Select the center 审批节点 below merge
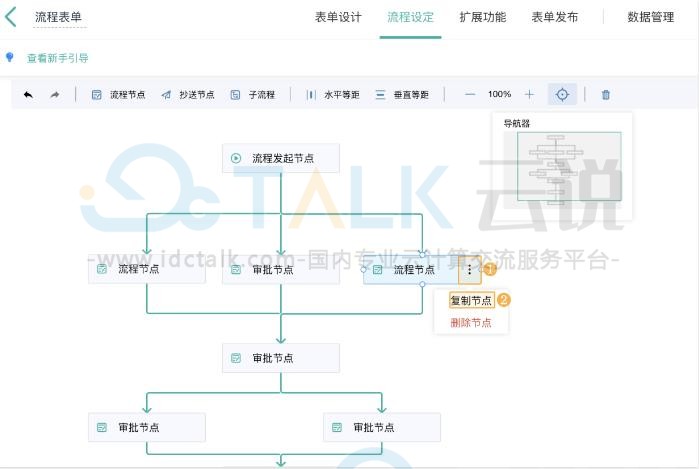 [281, 358]
